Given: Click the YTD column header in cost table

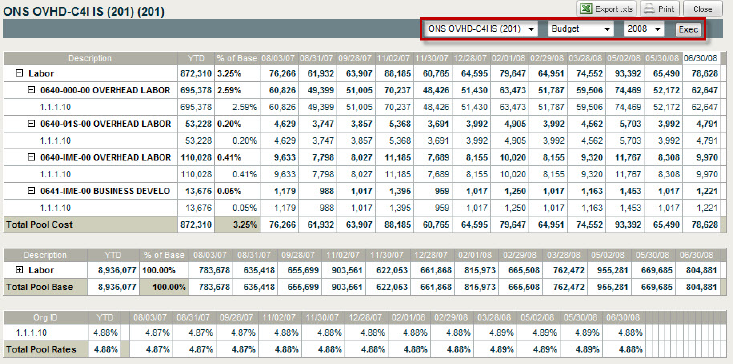Looking at the screenshot, I should click(196, 58).
